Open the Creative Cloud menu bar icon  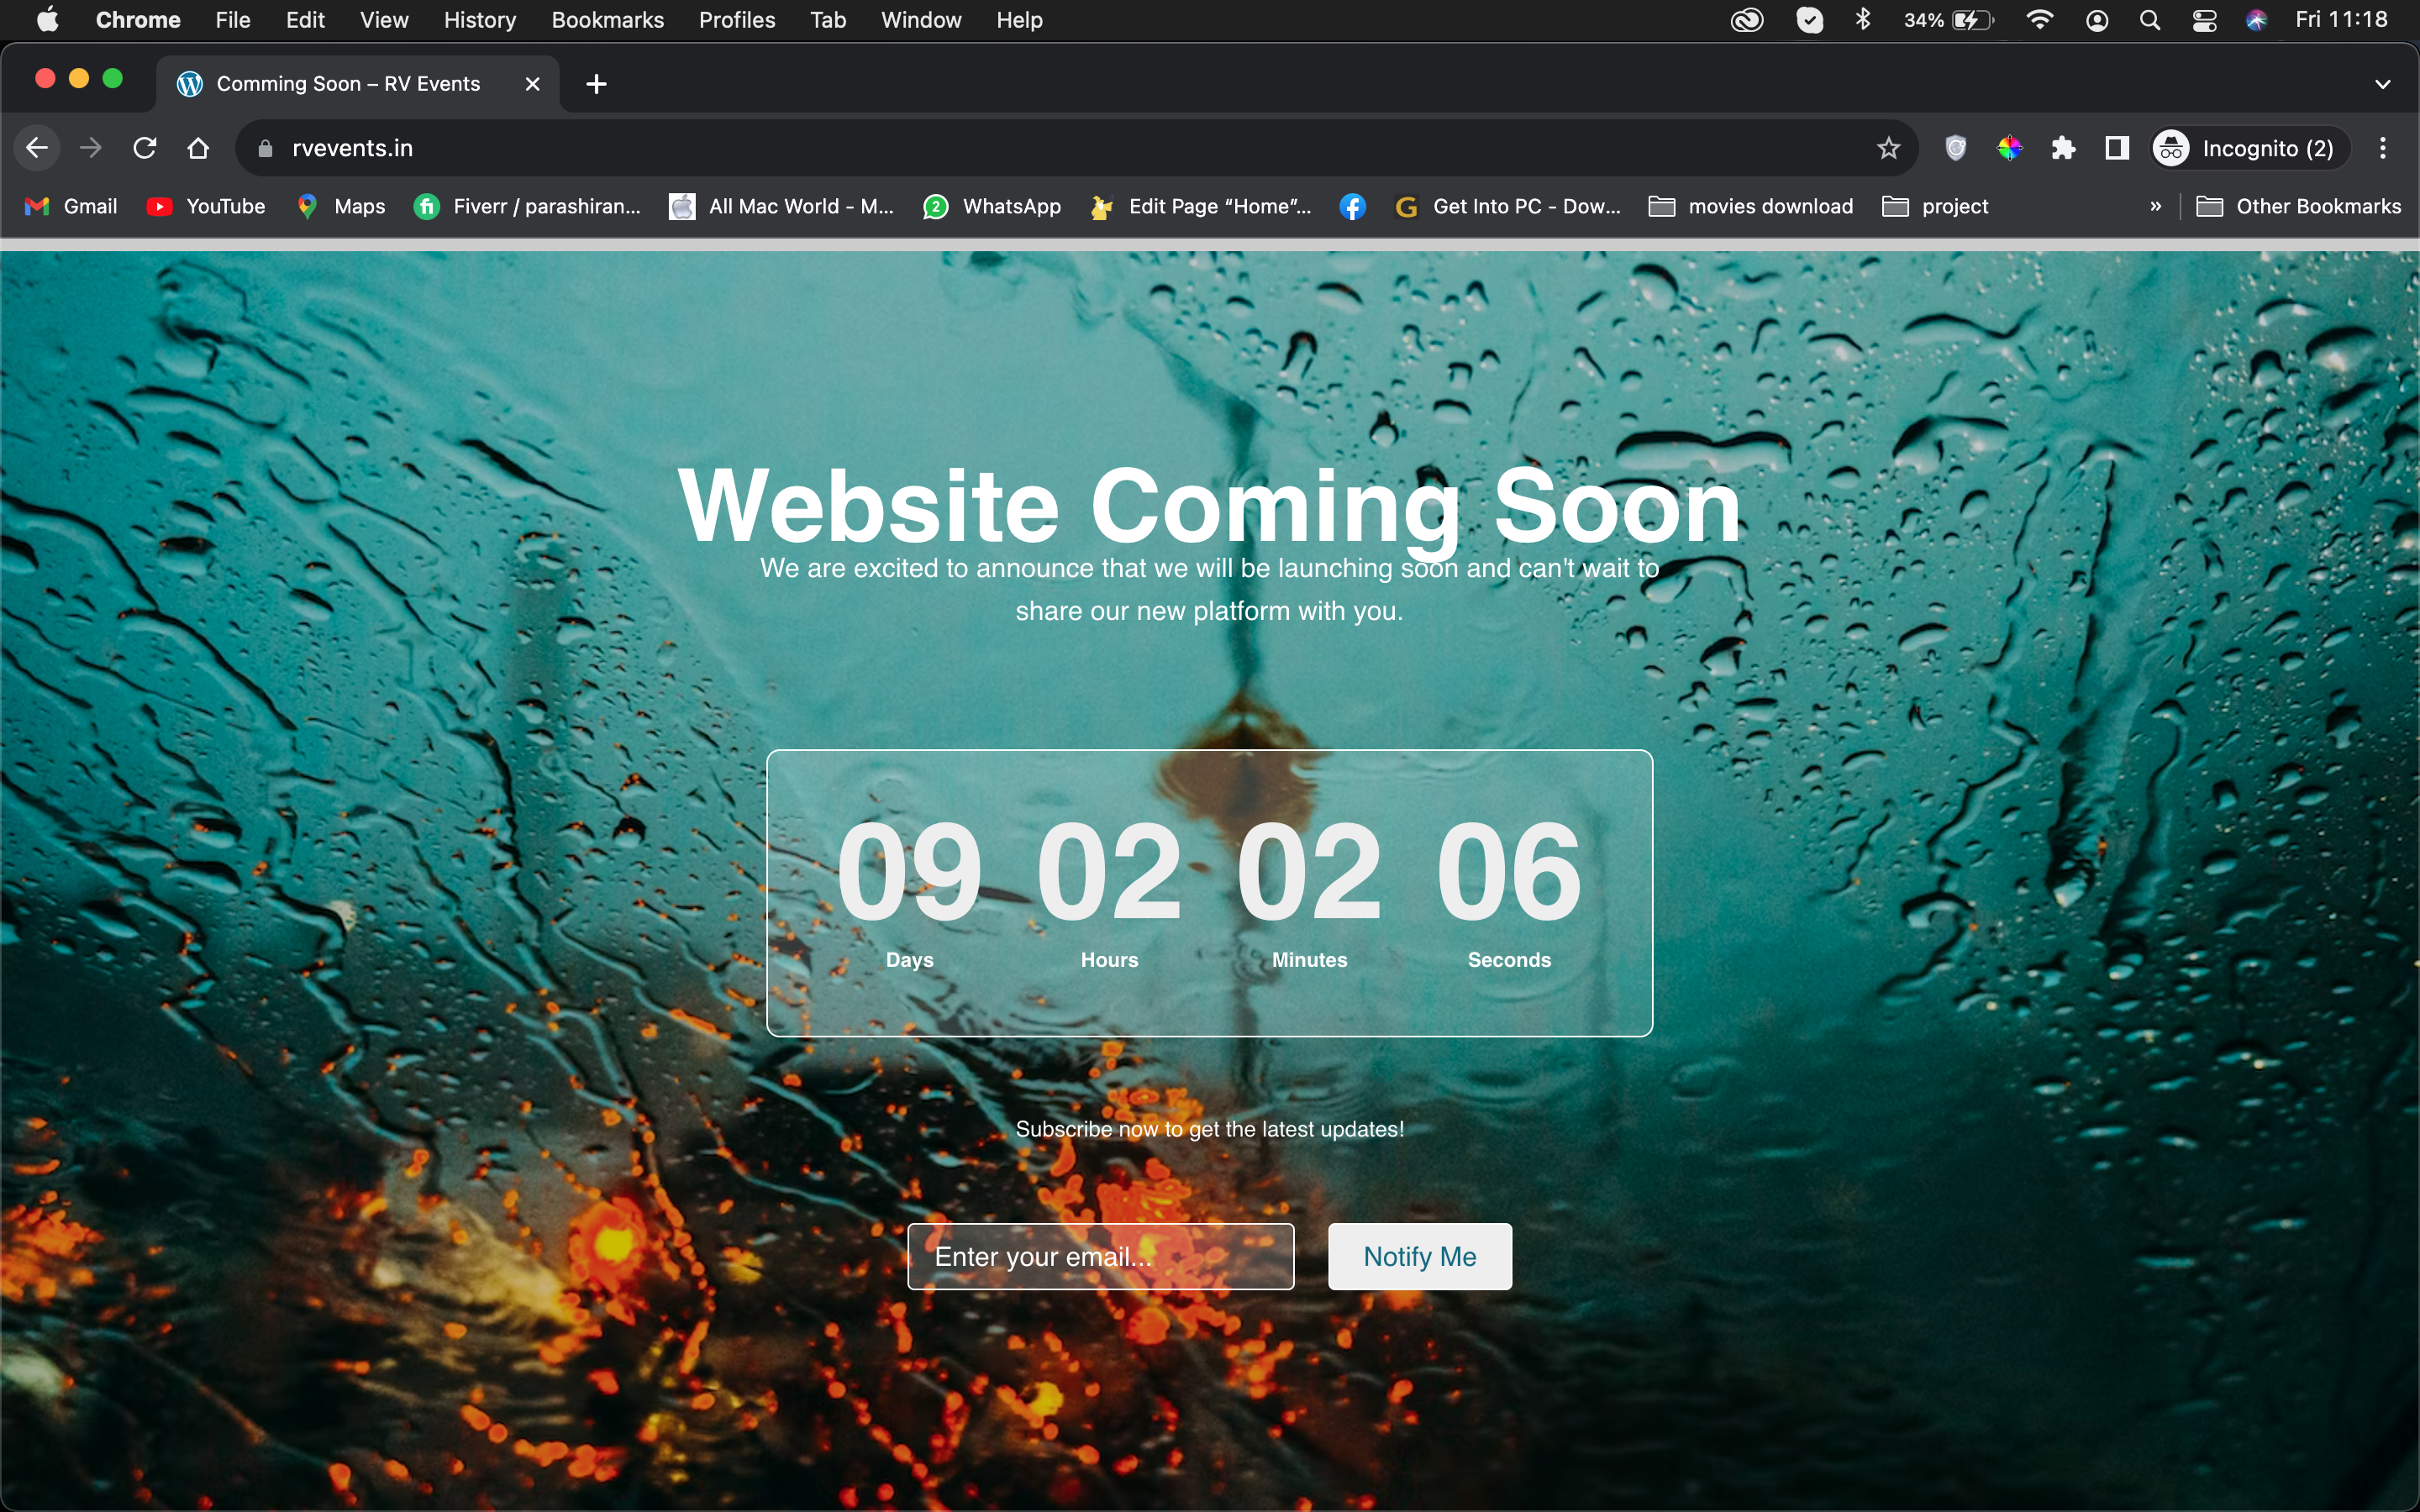(x=1747, y=20)
